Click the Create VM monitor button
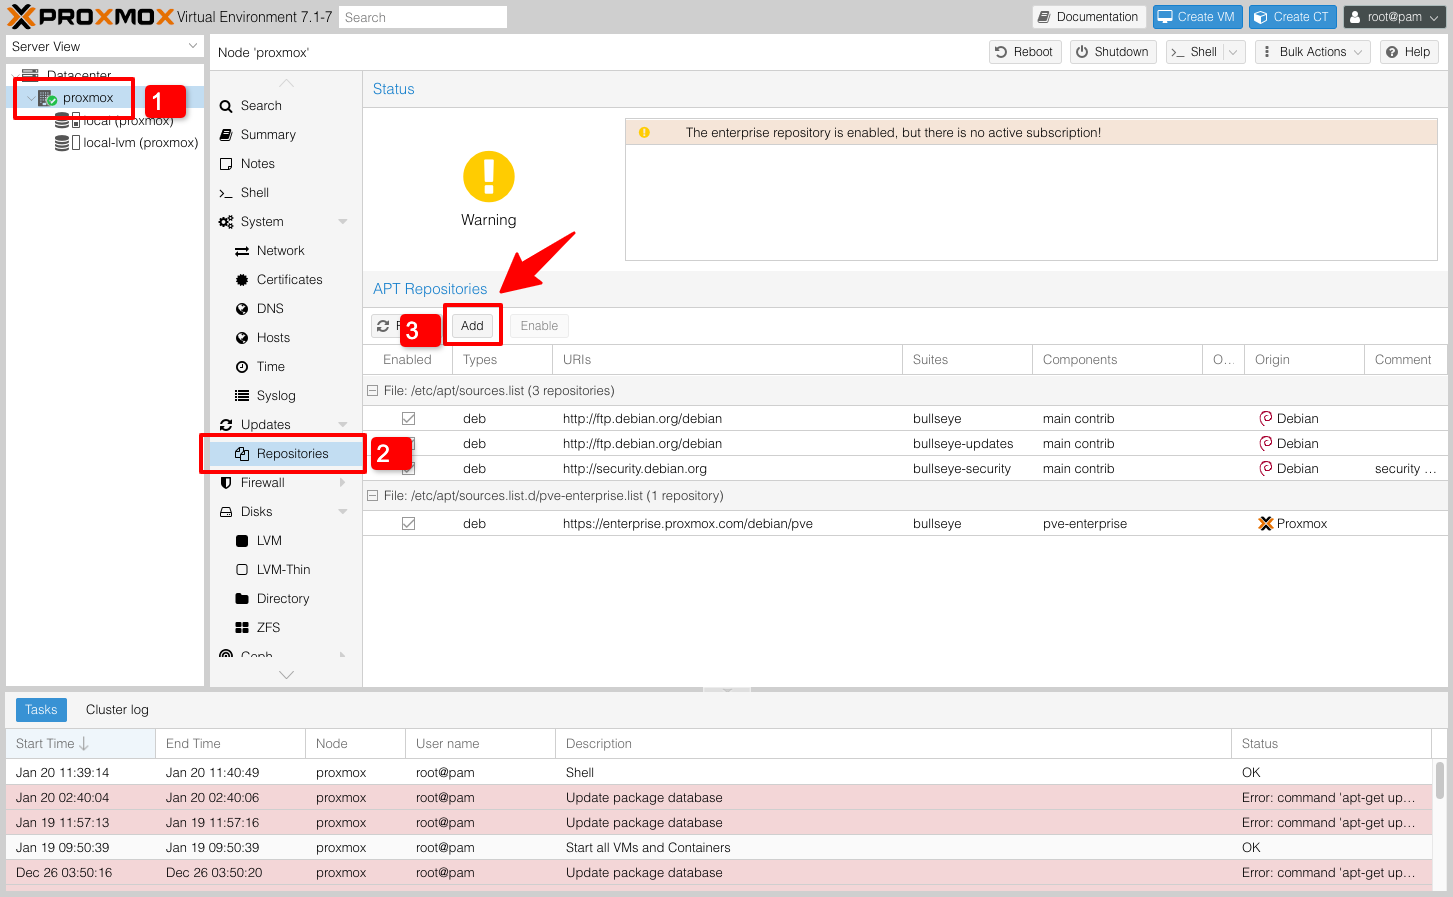The width and height of the screenshot is (1453, 897). (x=1196, y=17)
